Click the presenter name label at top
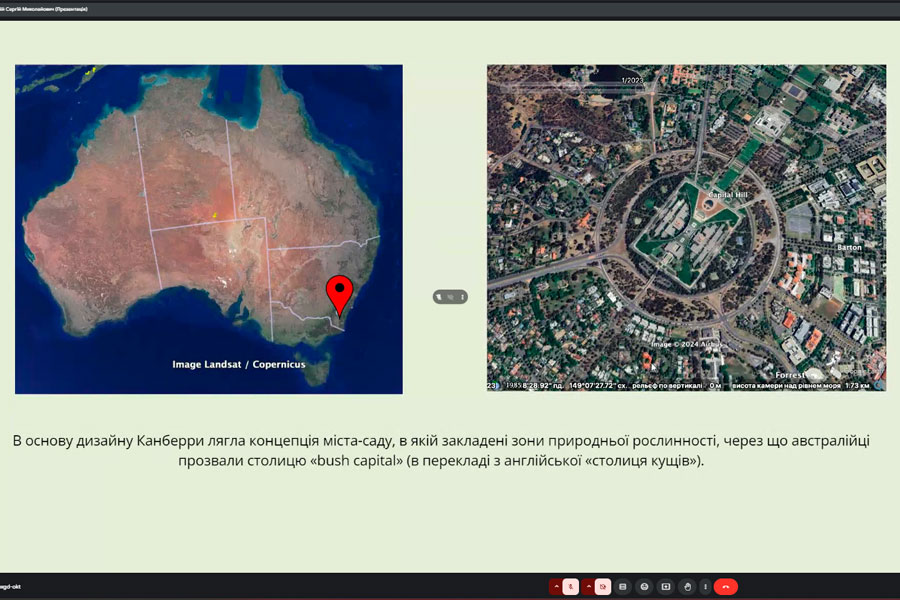The height and width of the screenshot is (600, 900). pyautogui.click(x=45, y=8)
